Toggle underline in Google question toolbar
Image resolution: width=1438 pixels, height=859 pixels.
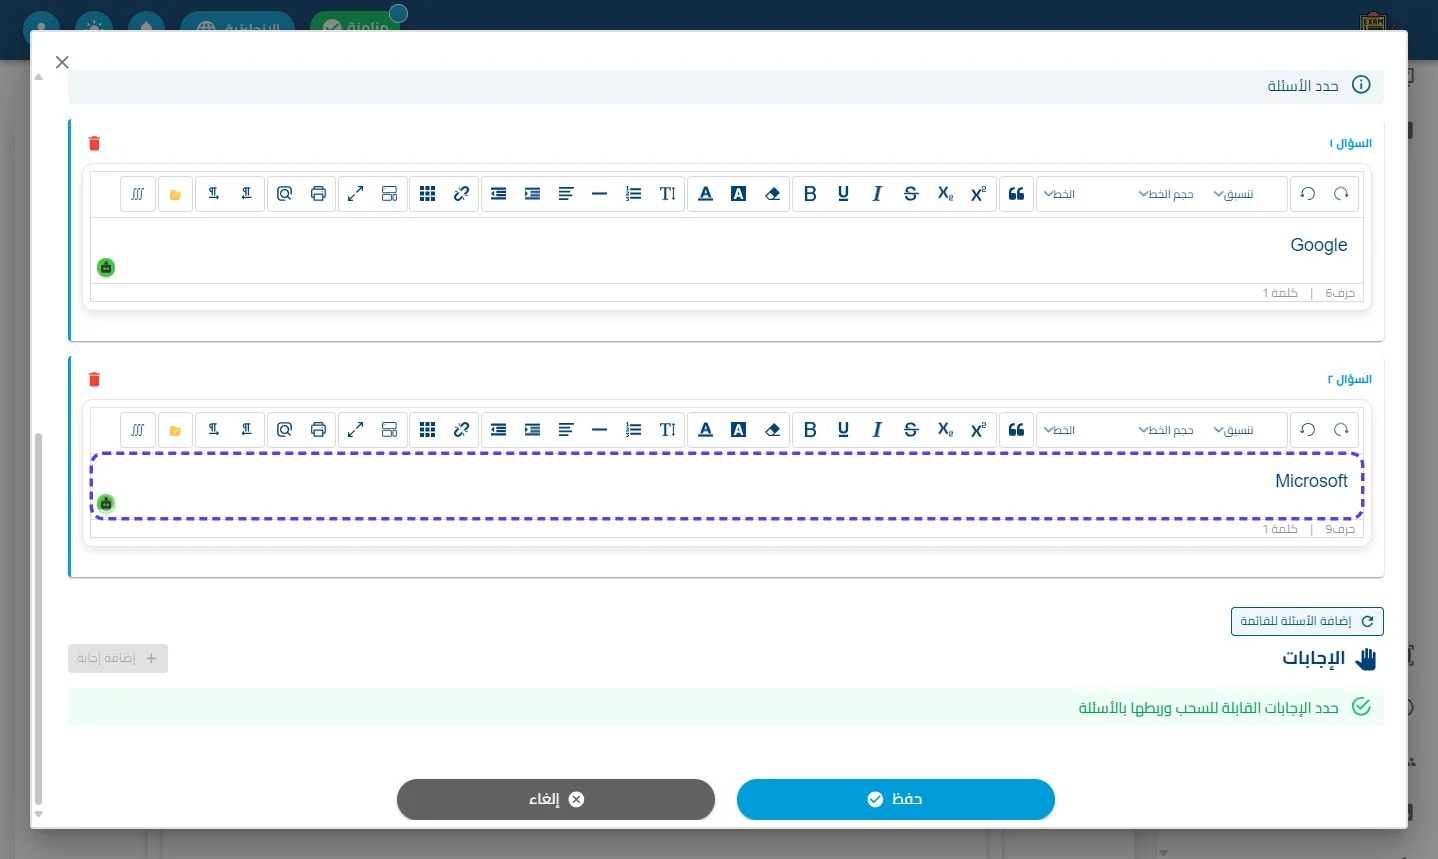844,194
